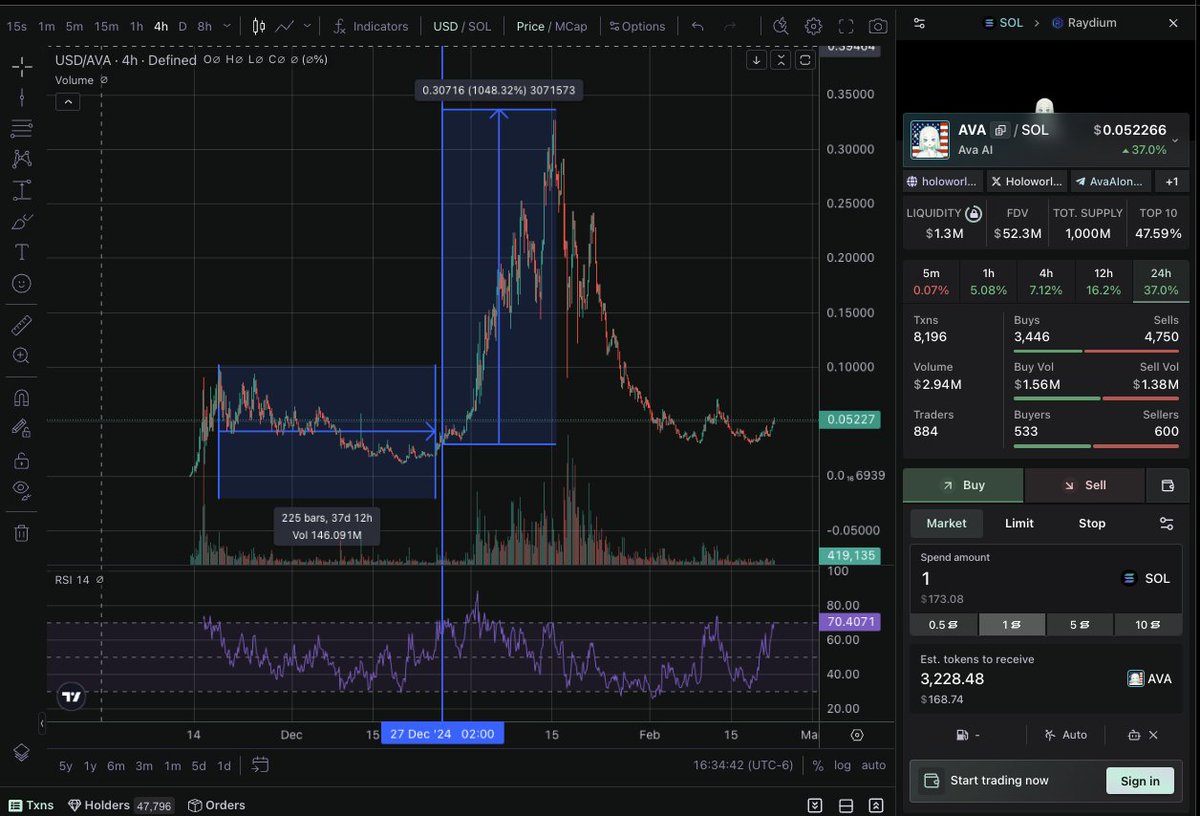Expand the chart style dropdown arrow

click(x=307, y=26)
